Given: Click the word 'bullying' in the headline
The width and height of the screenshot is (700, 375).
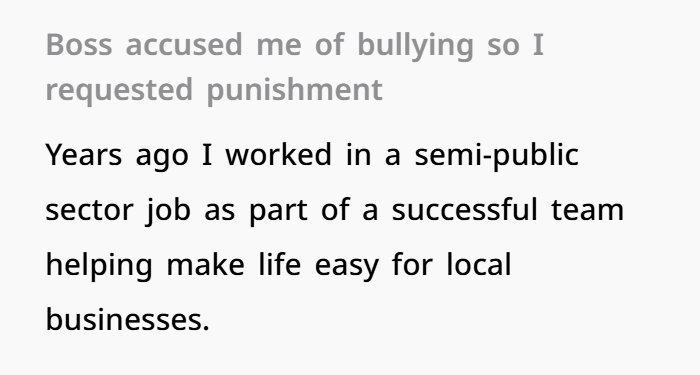Looking at the screenshot, I should 415,46.
